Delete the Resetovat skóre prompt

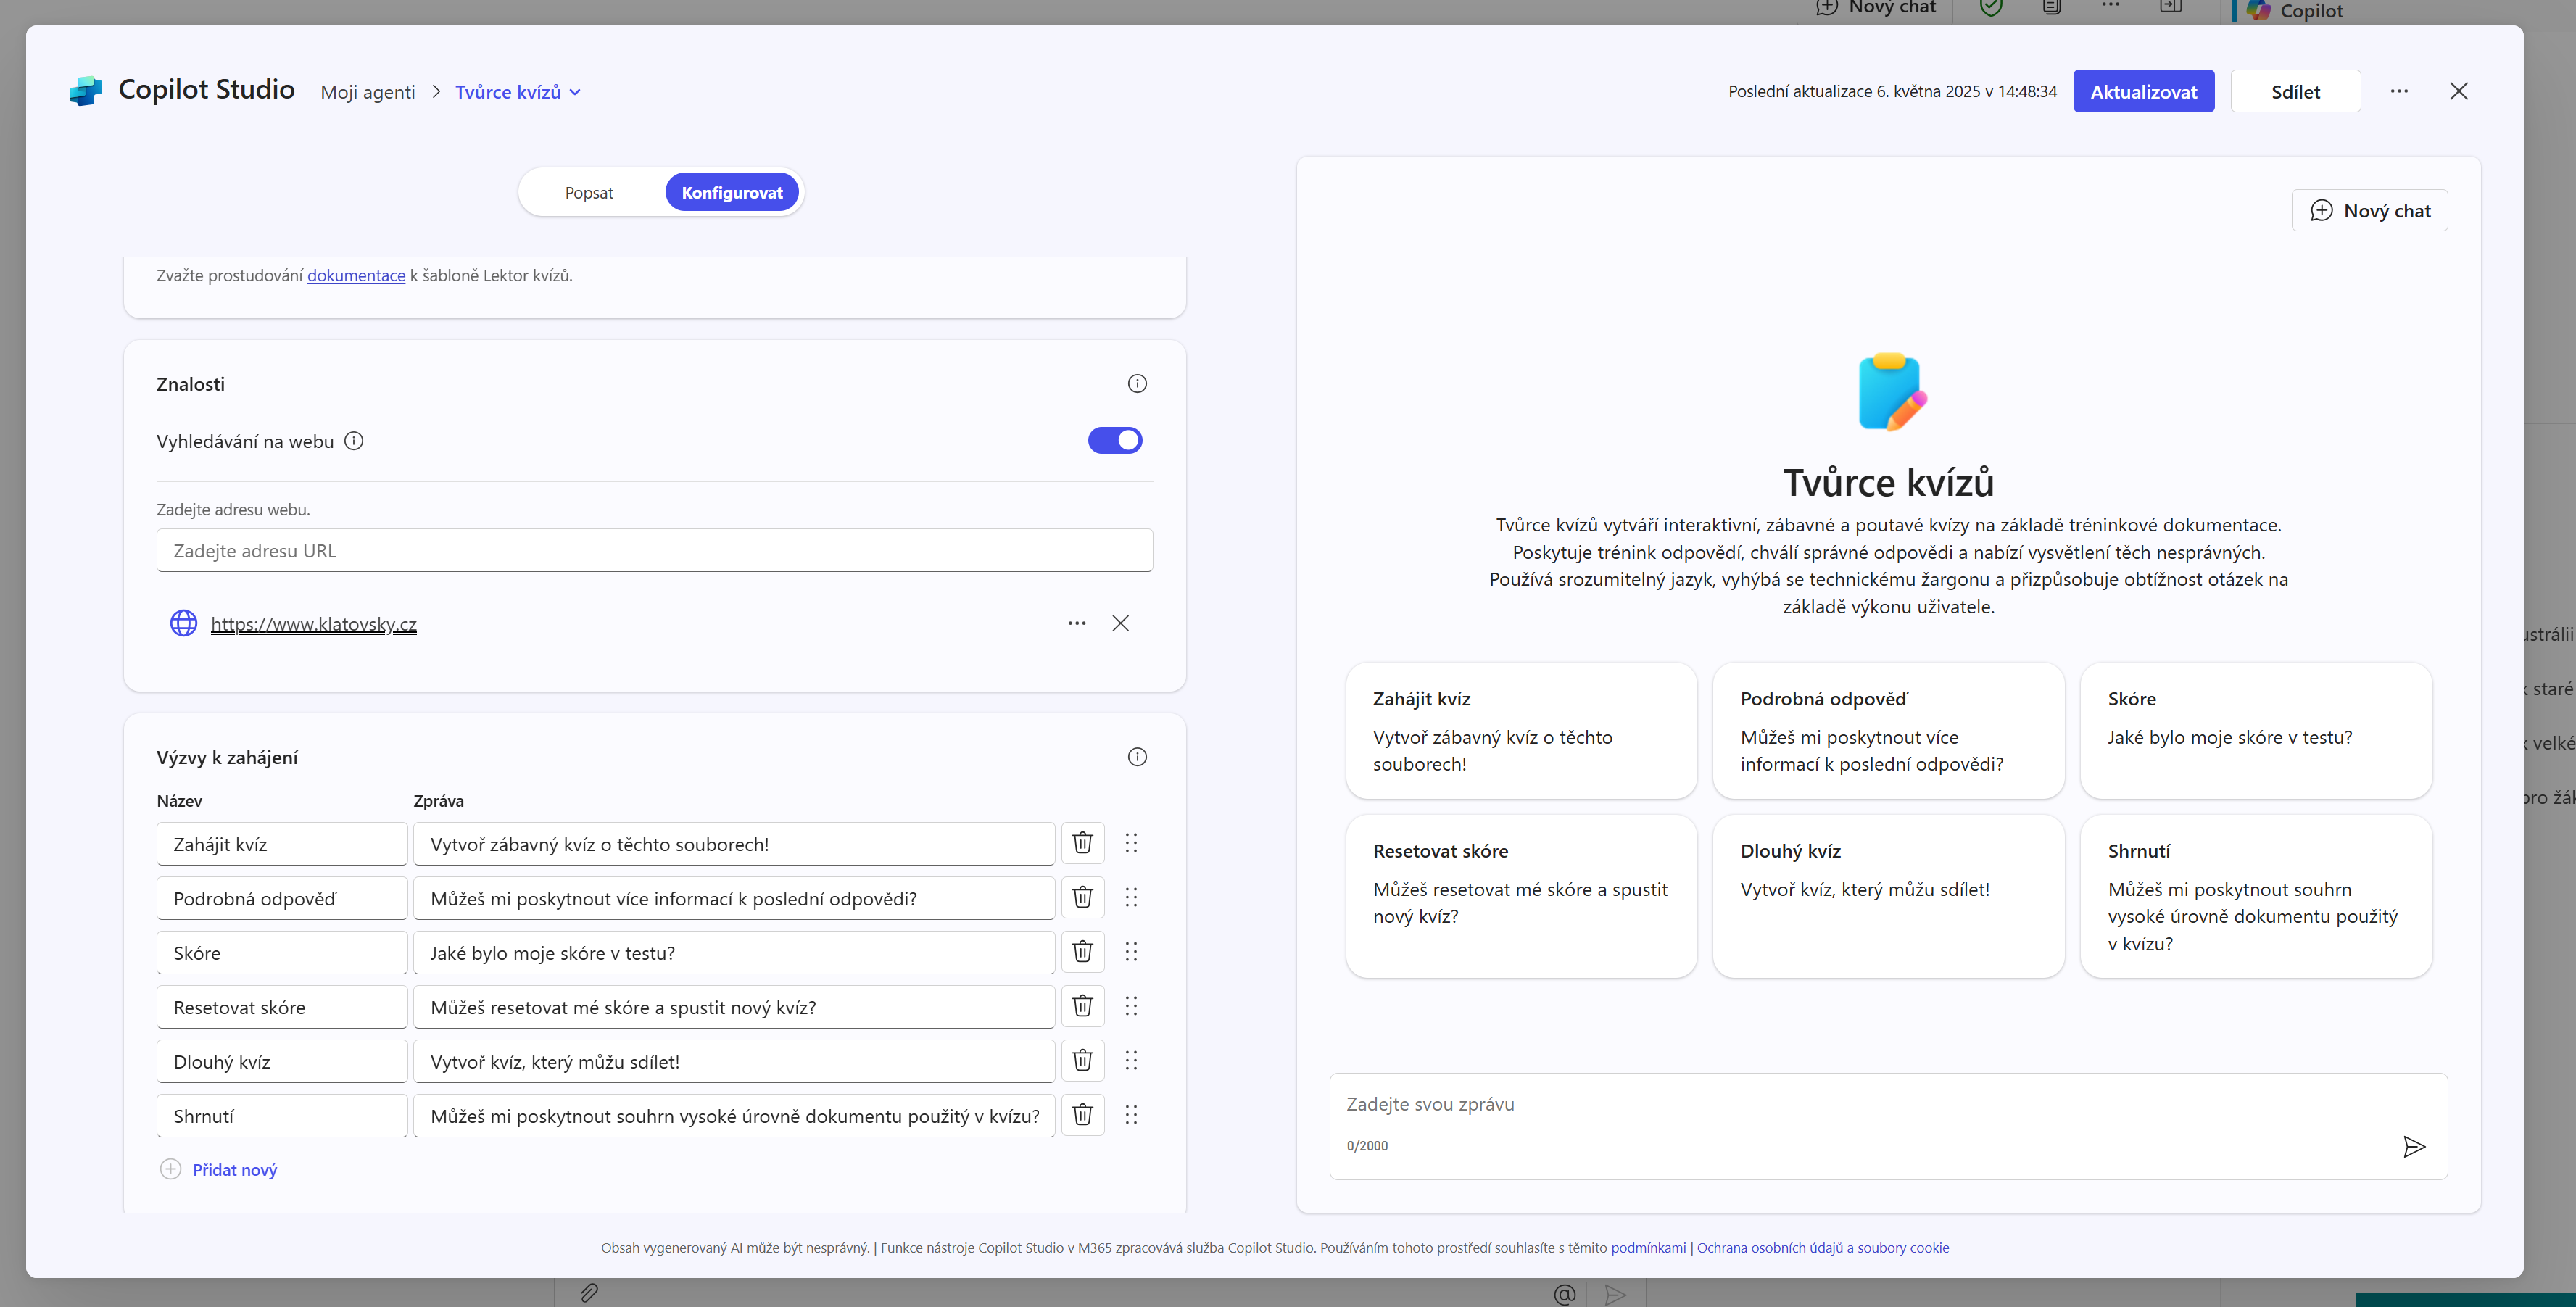[x=1082, y=1006]
